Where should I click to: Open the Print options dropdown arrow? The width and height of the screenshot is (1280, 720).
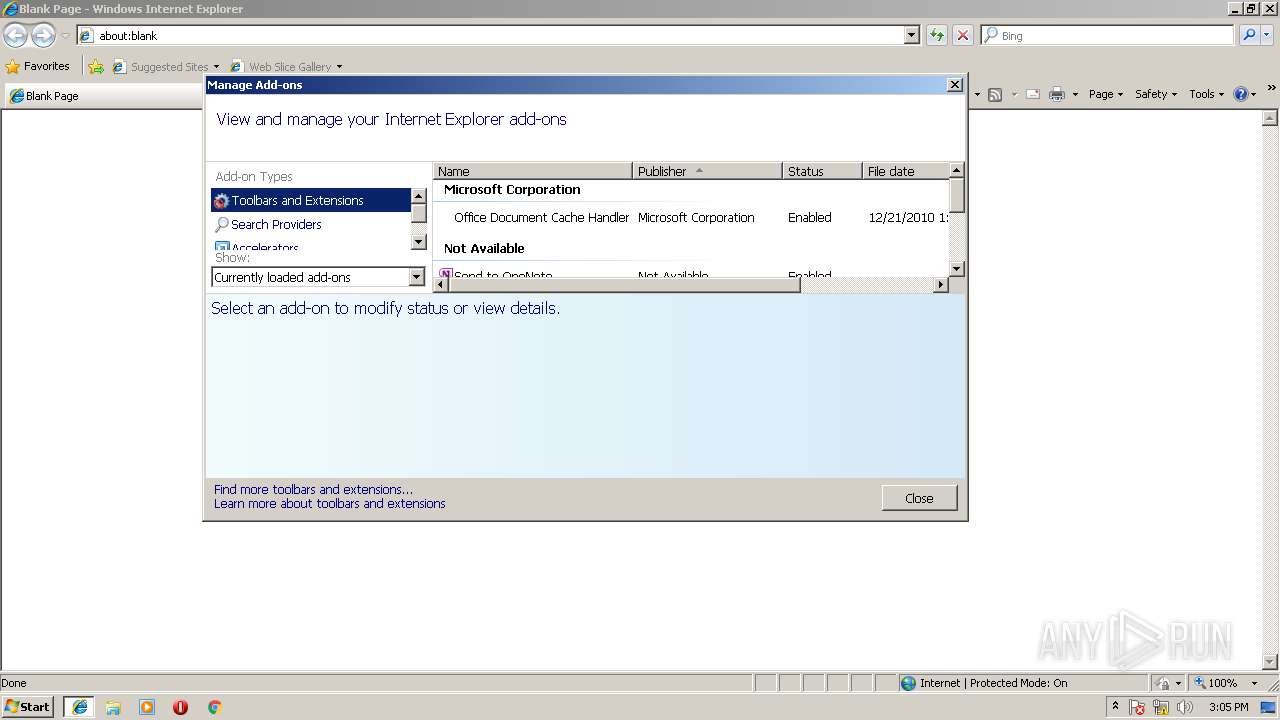coord(1075,94)
